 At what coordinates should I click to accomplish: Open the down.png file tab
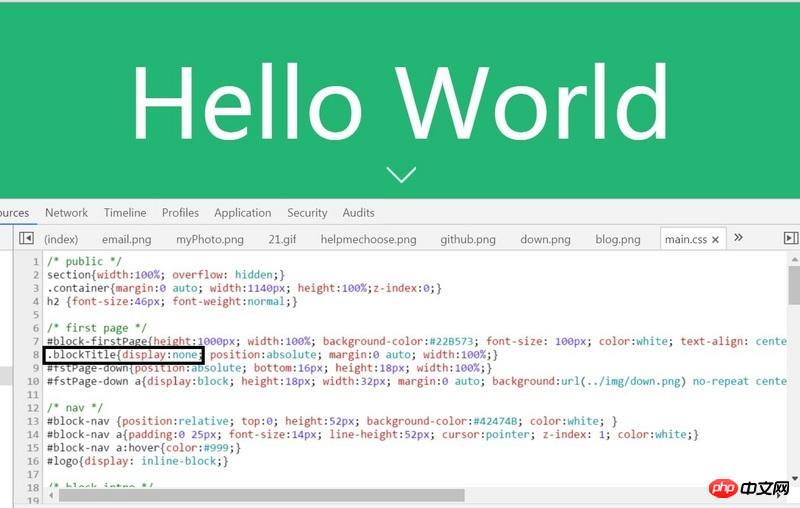545,239
